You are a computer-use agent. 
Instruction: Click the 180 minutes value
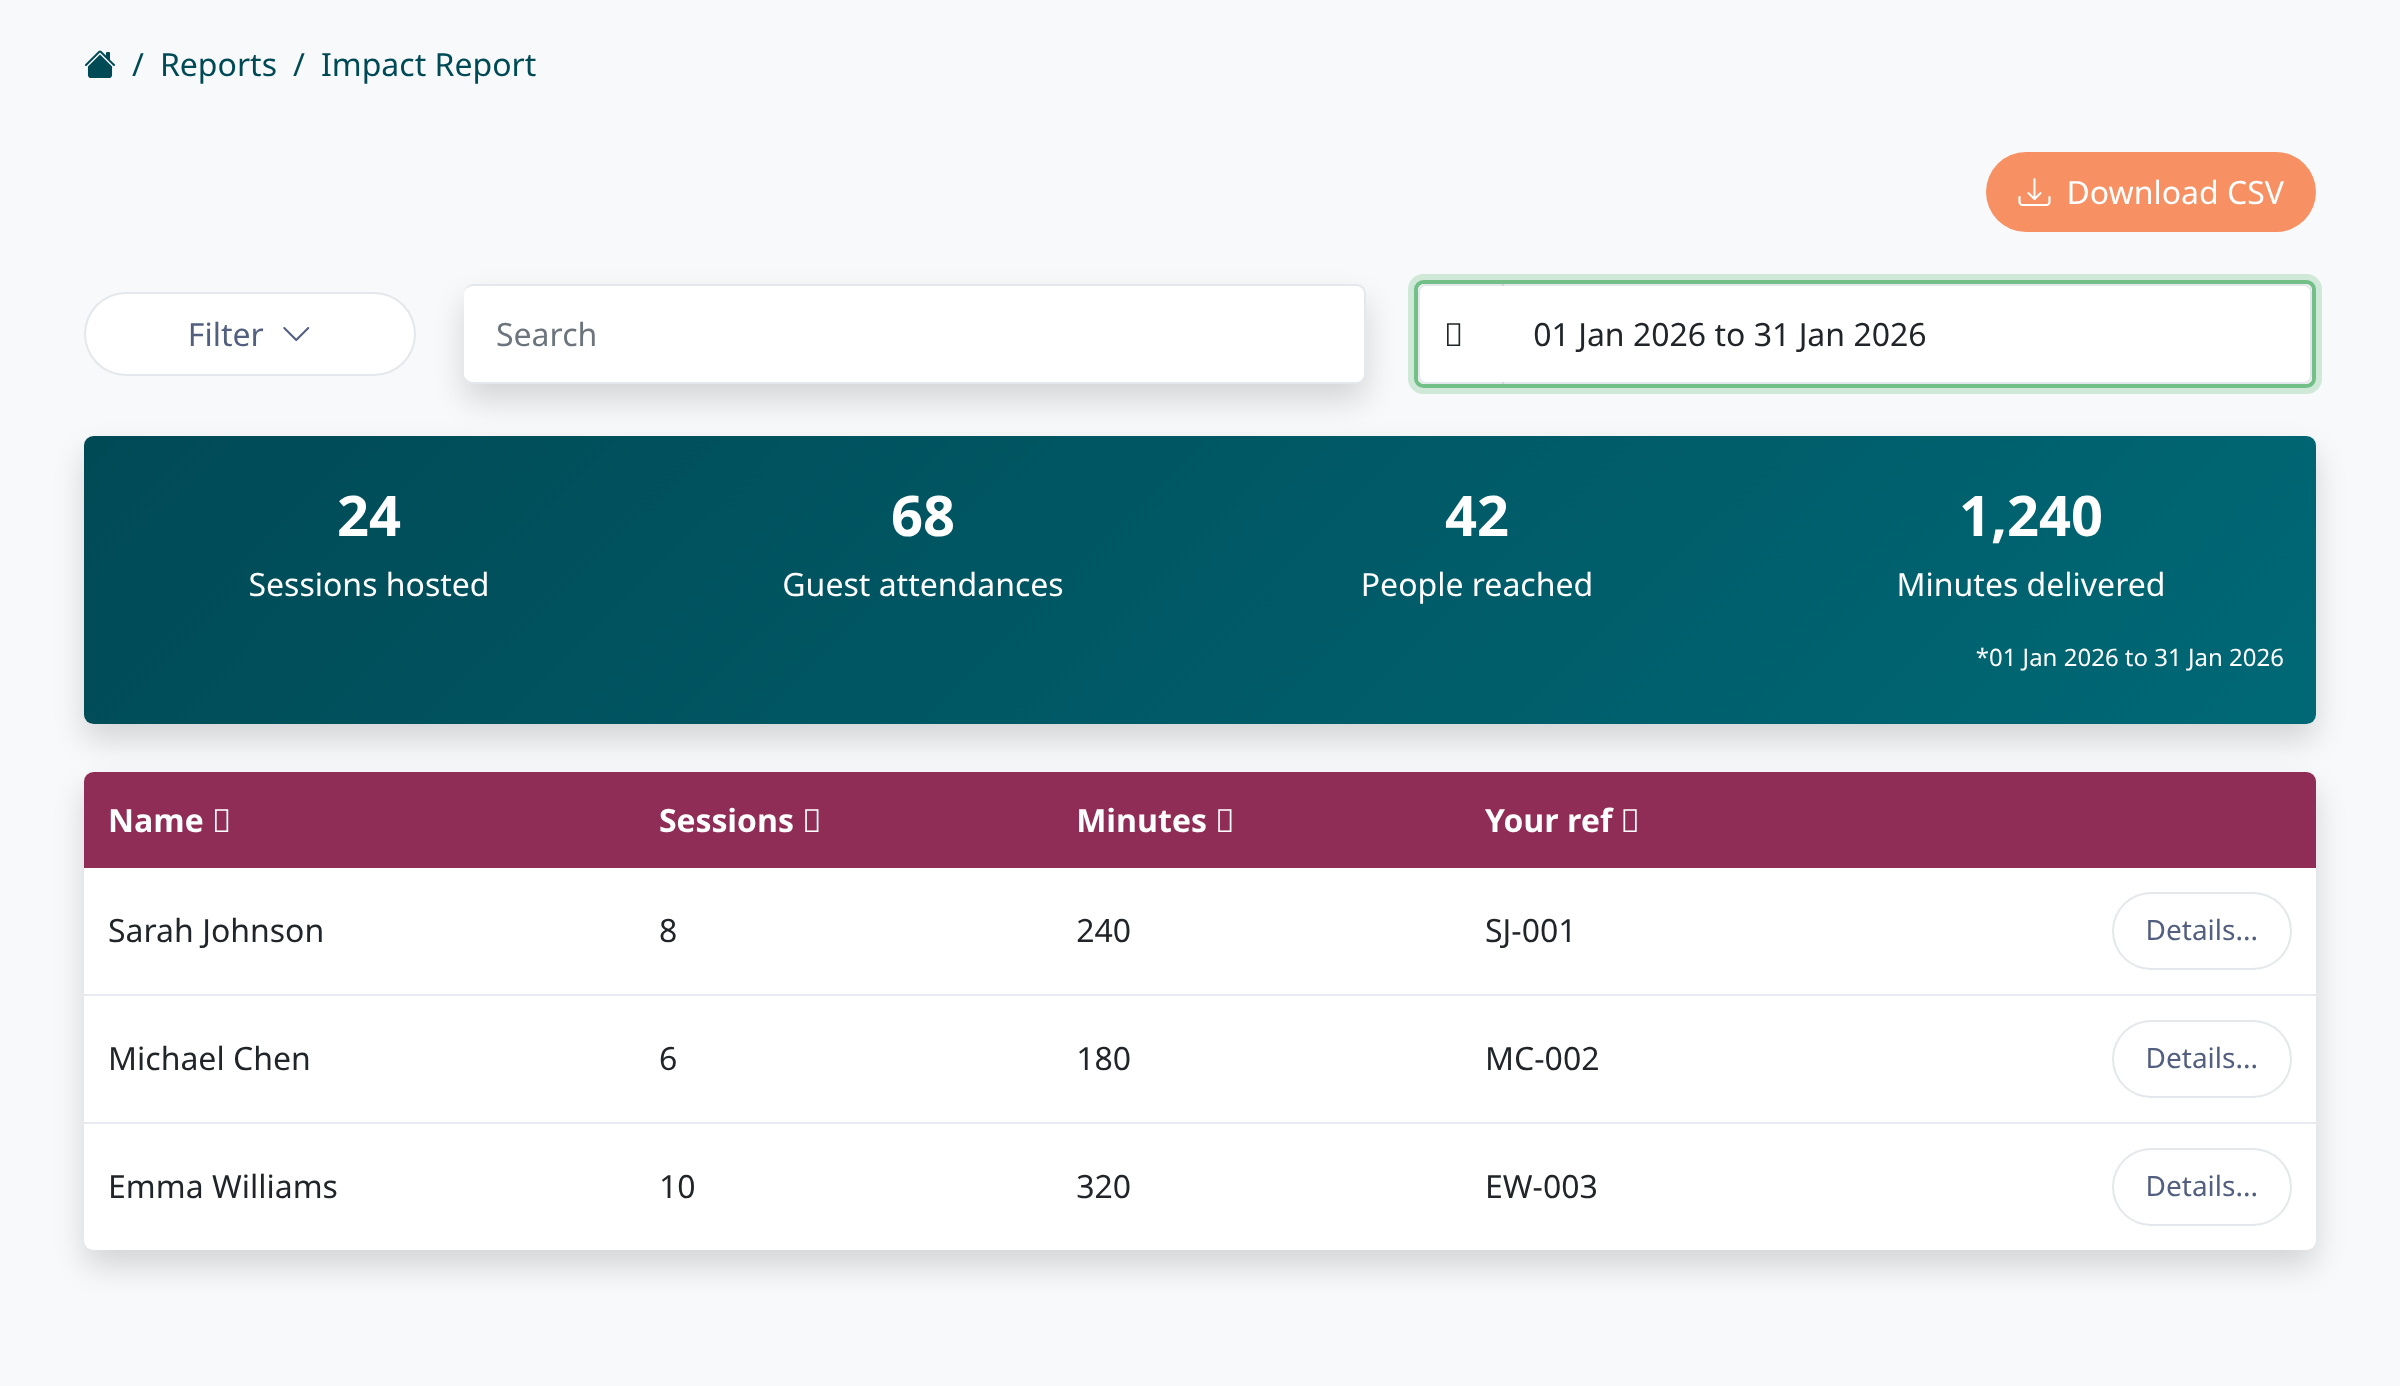1103,1059
